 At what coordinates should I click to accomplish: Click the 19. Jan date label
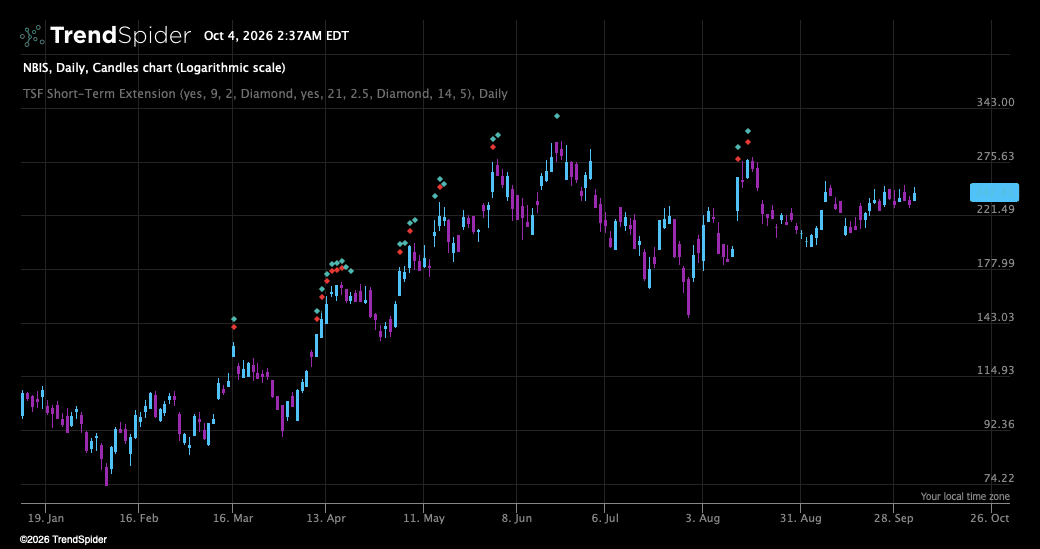(x=45, y=518)
